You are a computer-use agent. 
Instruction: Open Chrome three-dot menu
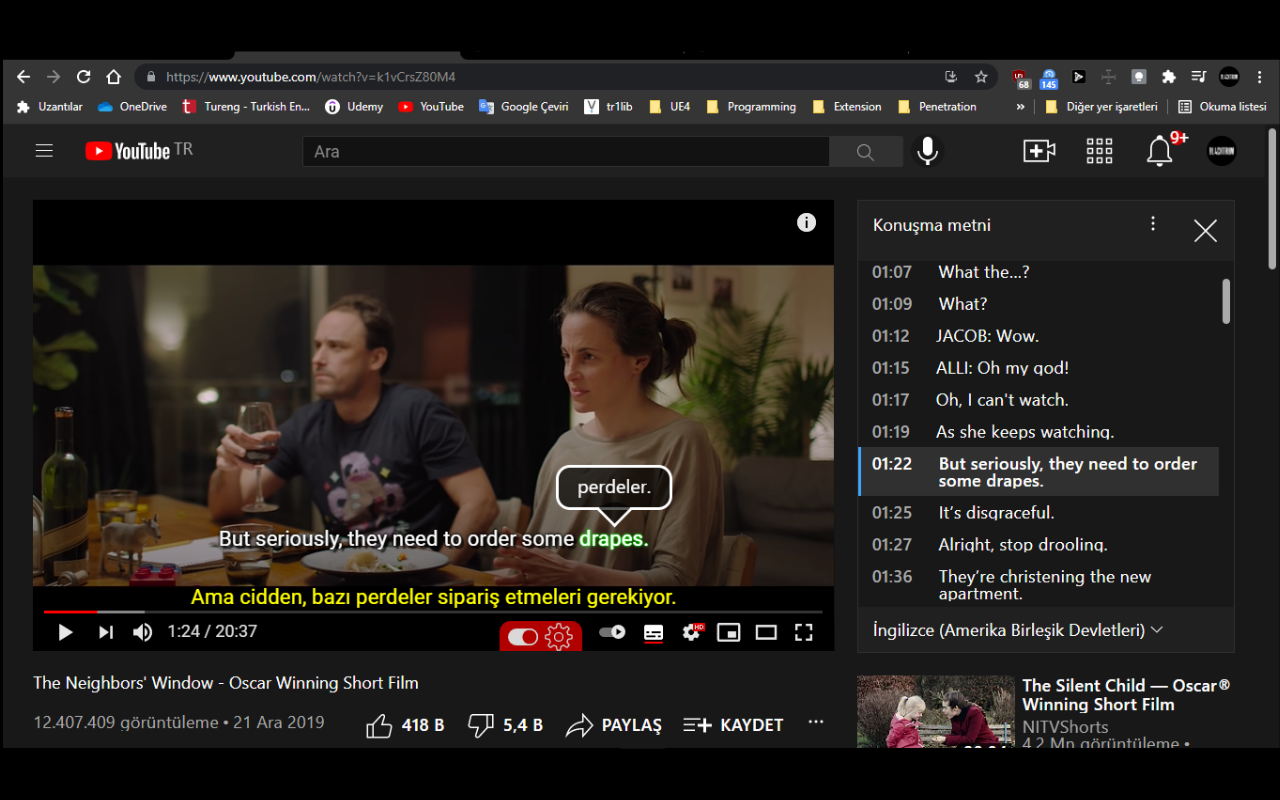(1259, 77)
